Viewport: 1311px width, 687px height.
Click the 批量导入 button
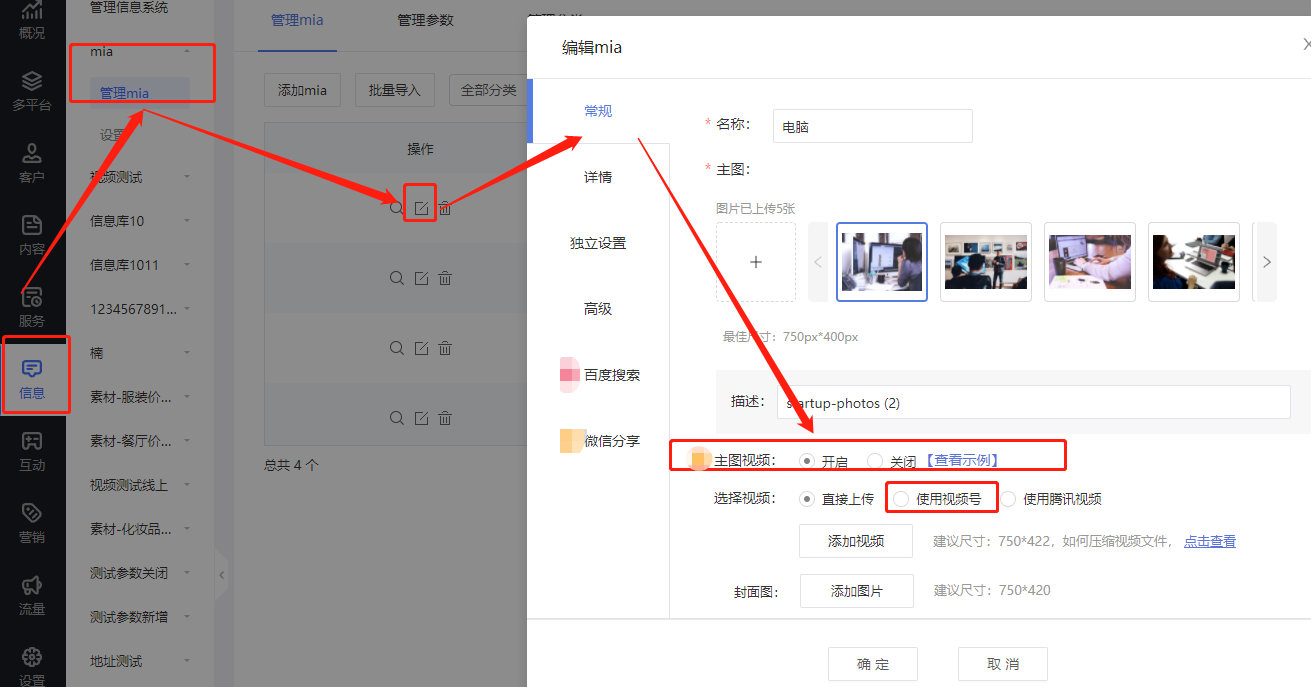(394, 90)
